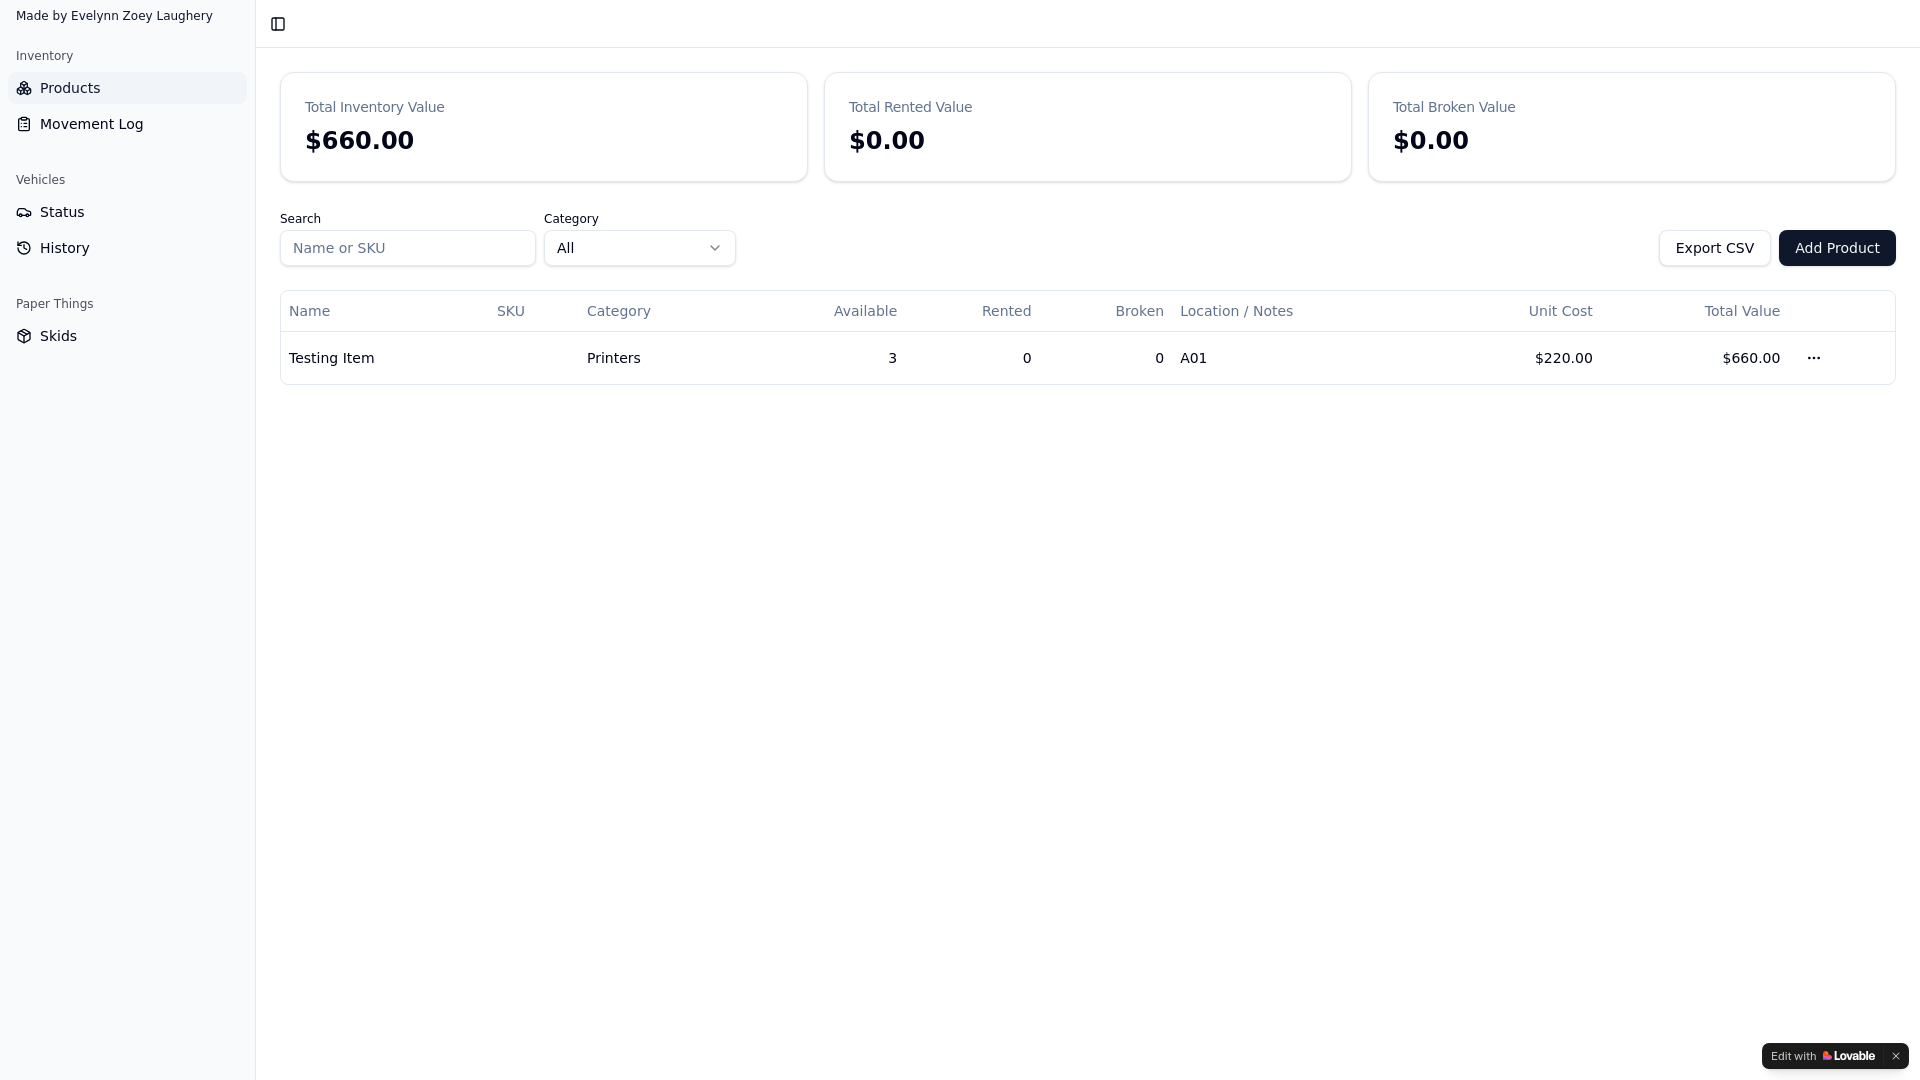Expand the Category filter dropdown
The height and width of the screenshot is (1080, 1920).
640,248
